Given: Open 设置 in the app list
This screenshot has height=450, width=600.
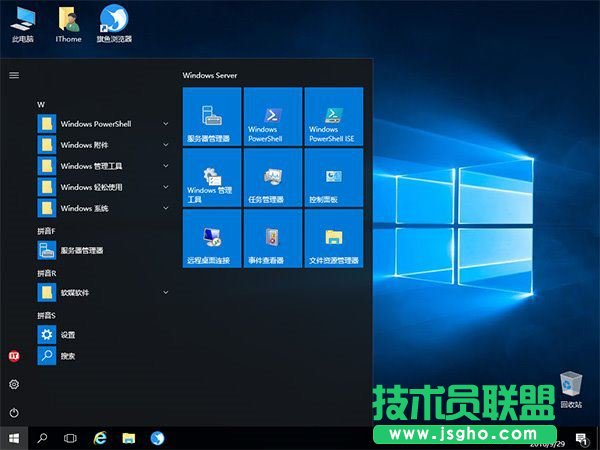Looking at the screenshot, I should [x=104, y=335].
